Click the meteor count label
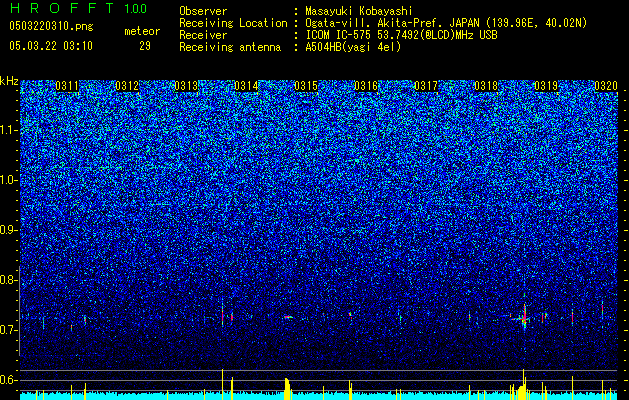629x400 pixels. click(x=142, y=31)
